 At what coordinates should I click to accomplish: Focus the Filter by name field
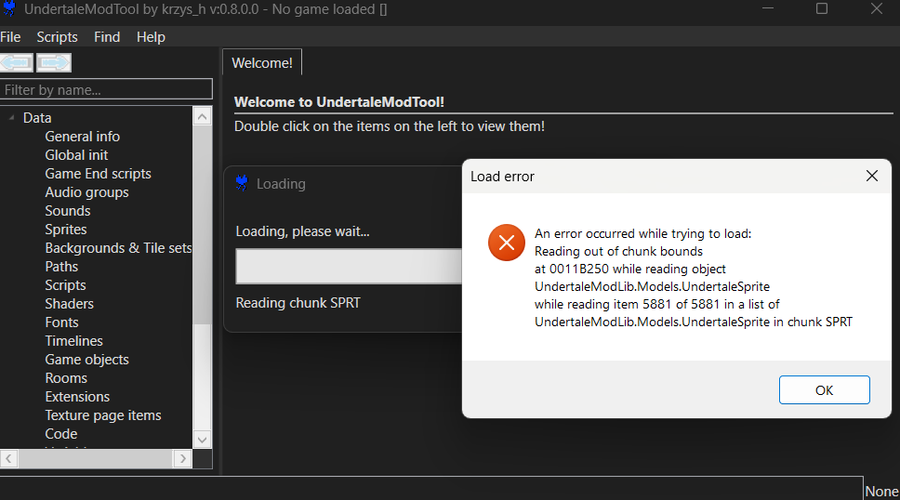point(106,90)
